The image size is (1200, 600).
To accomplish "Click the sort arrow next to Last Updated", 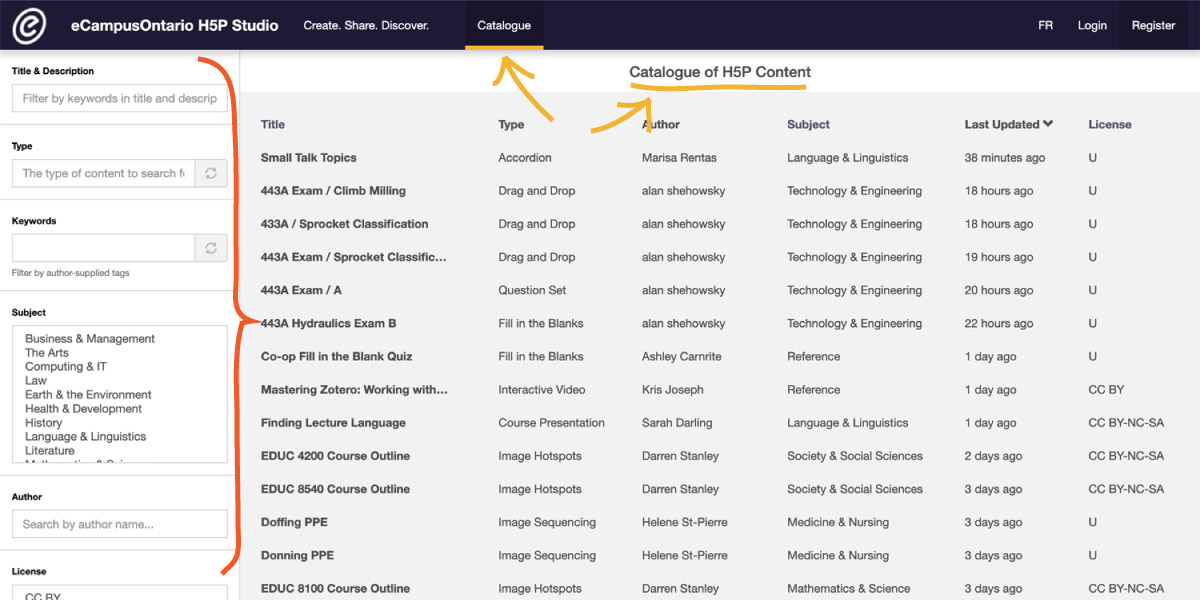I will click(x=1048, y=125).
